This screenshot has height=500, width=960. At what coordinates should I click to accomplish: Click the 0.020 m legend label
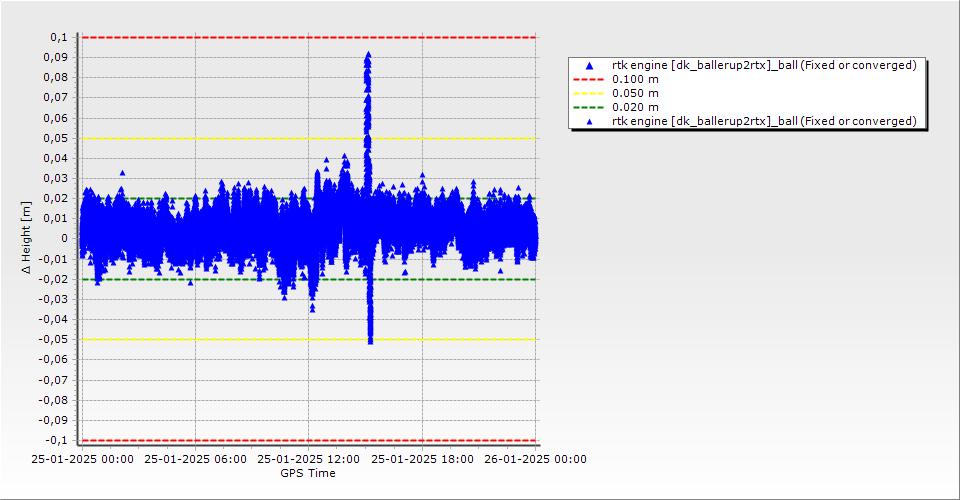(x=636, y=108)
